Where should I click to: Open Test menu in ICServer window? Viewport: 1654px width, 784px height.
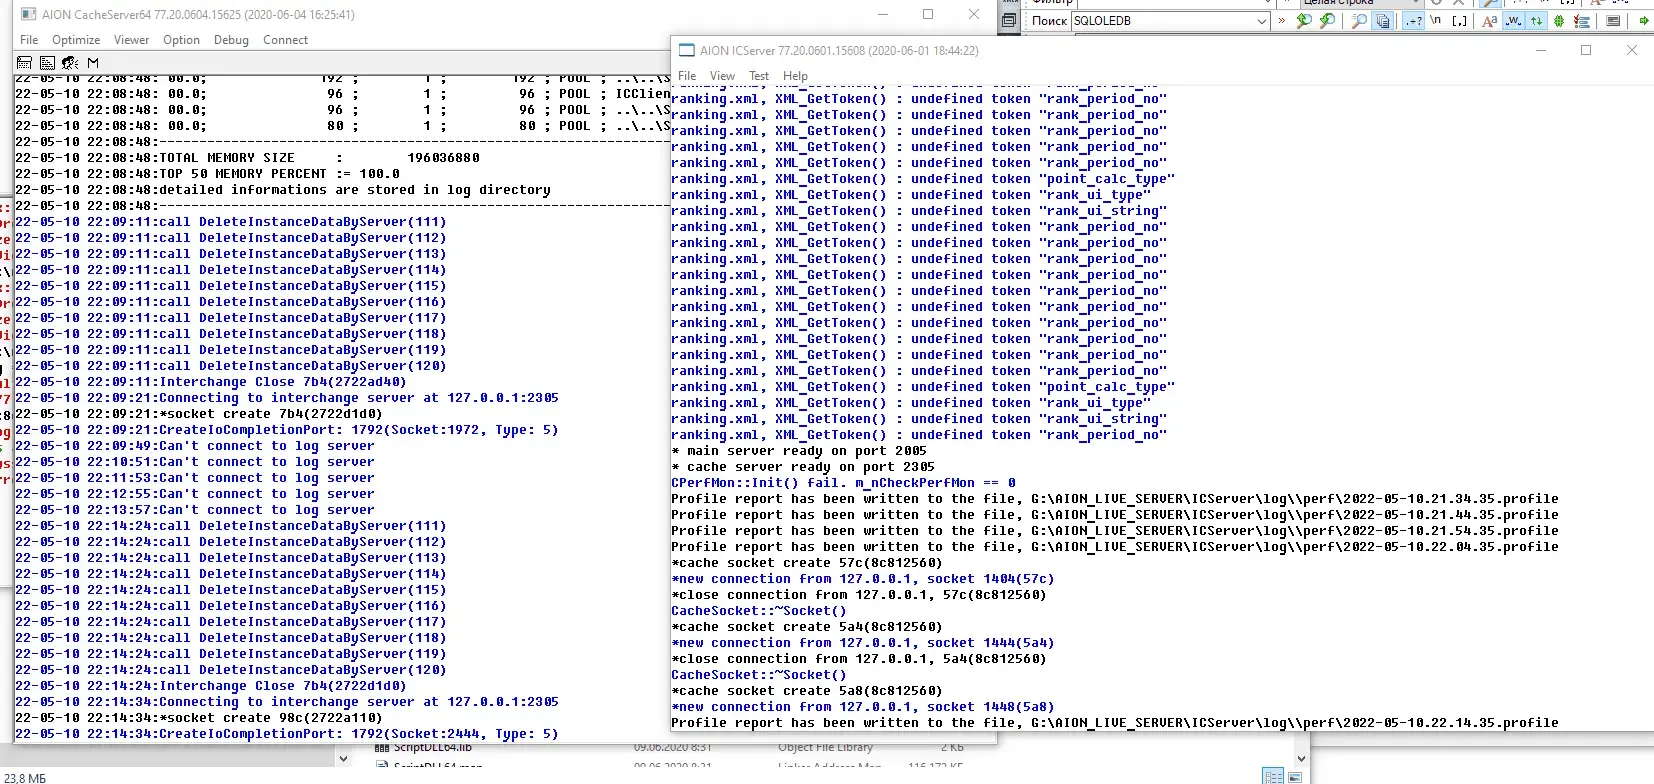tap(759, 76)
